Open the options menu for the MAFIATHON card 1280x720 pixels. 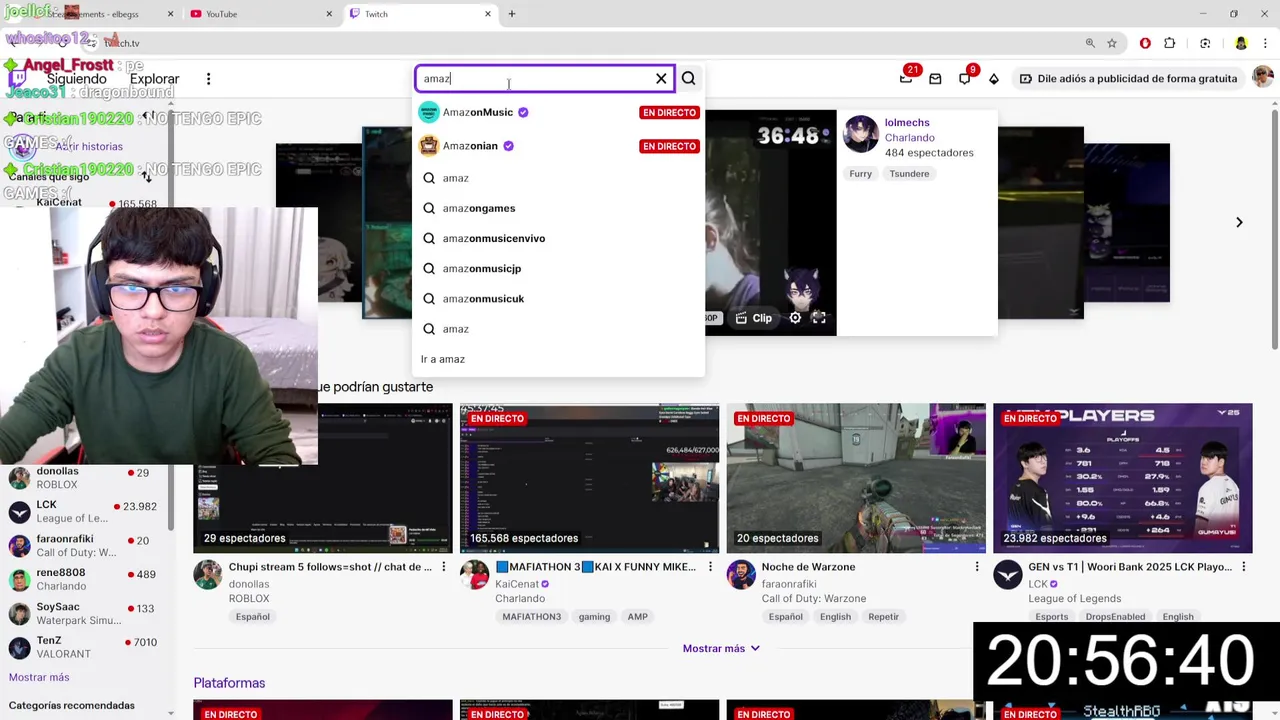[710, 567]
